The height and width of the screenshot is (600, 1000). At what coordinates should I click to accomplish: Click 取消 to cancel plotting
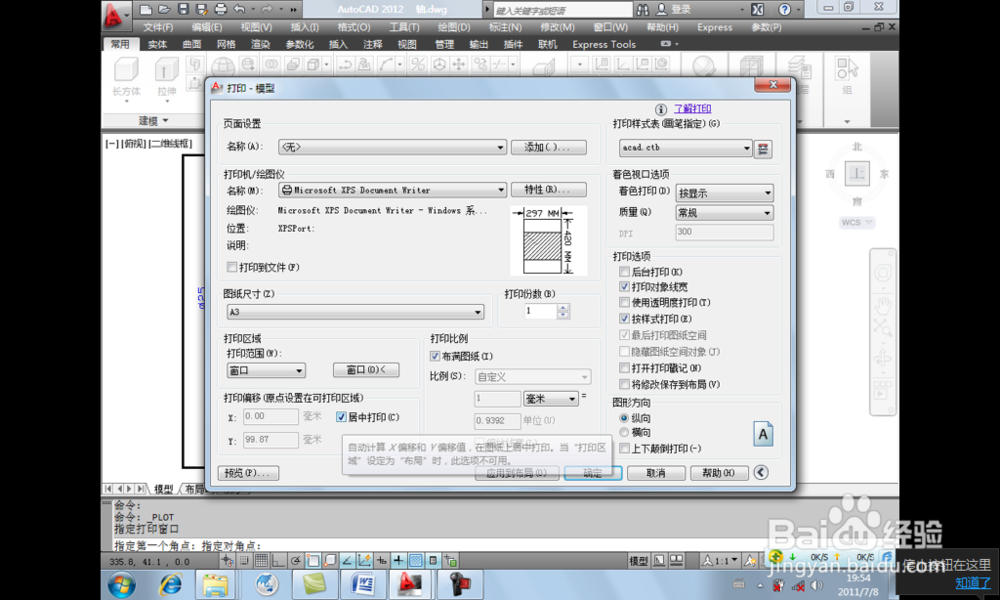click(x=656, y=472)
